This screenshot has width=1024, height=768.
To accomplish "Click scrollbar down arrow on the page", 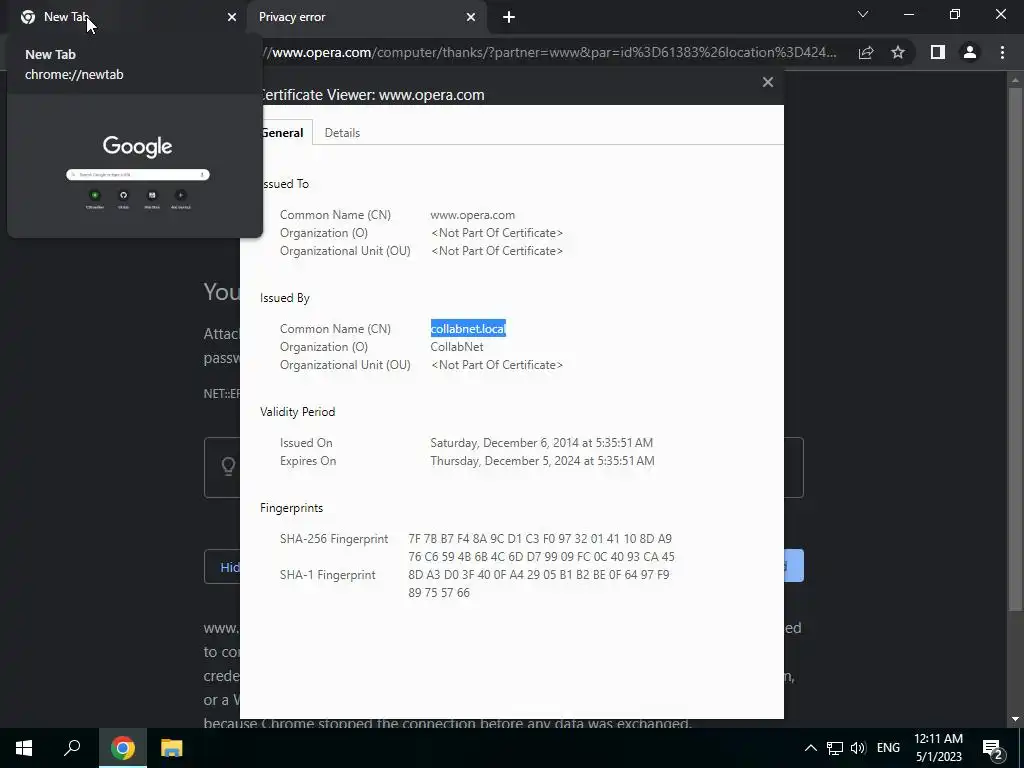I will 1014,719.
